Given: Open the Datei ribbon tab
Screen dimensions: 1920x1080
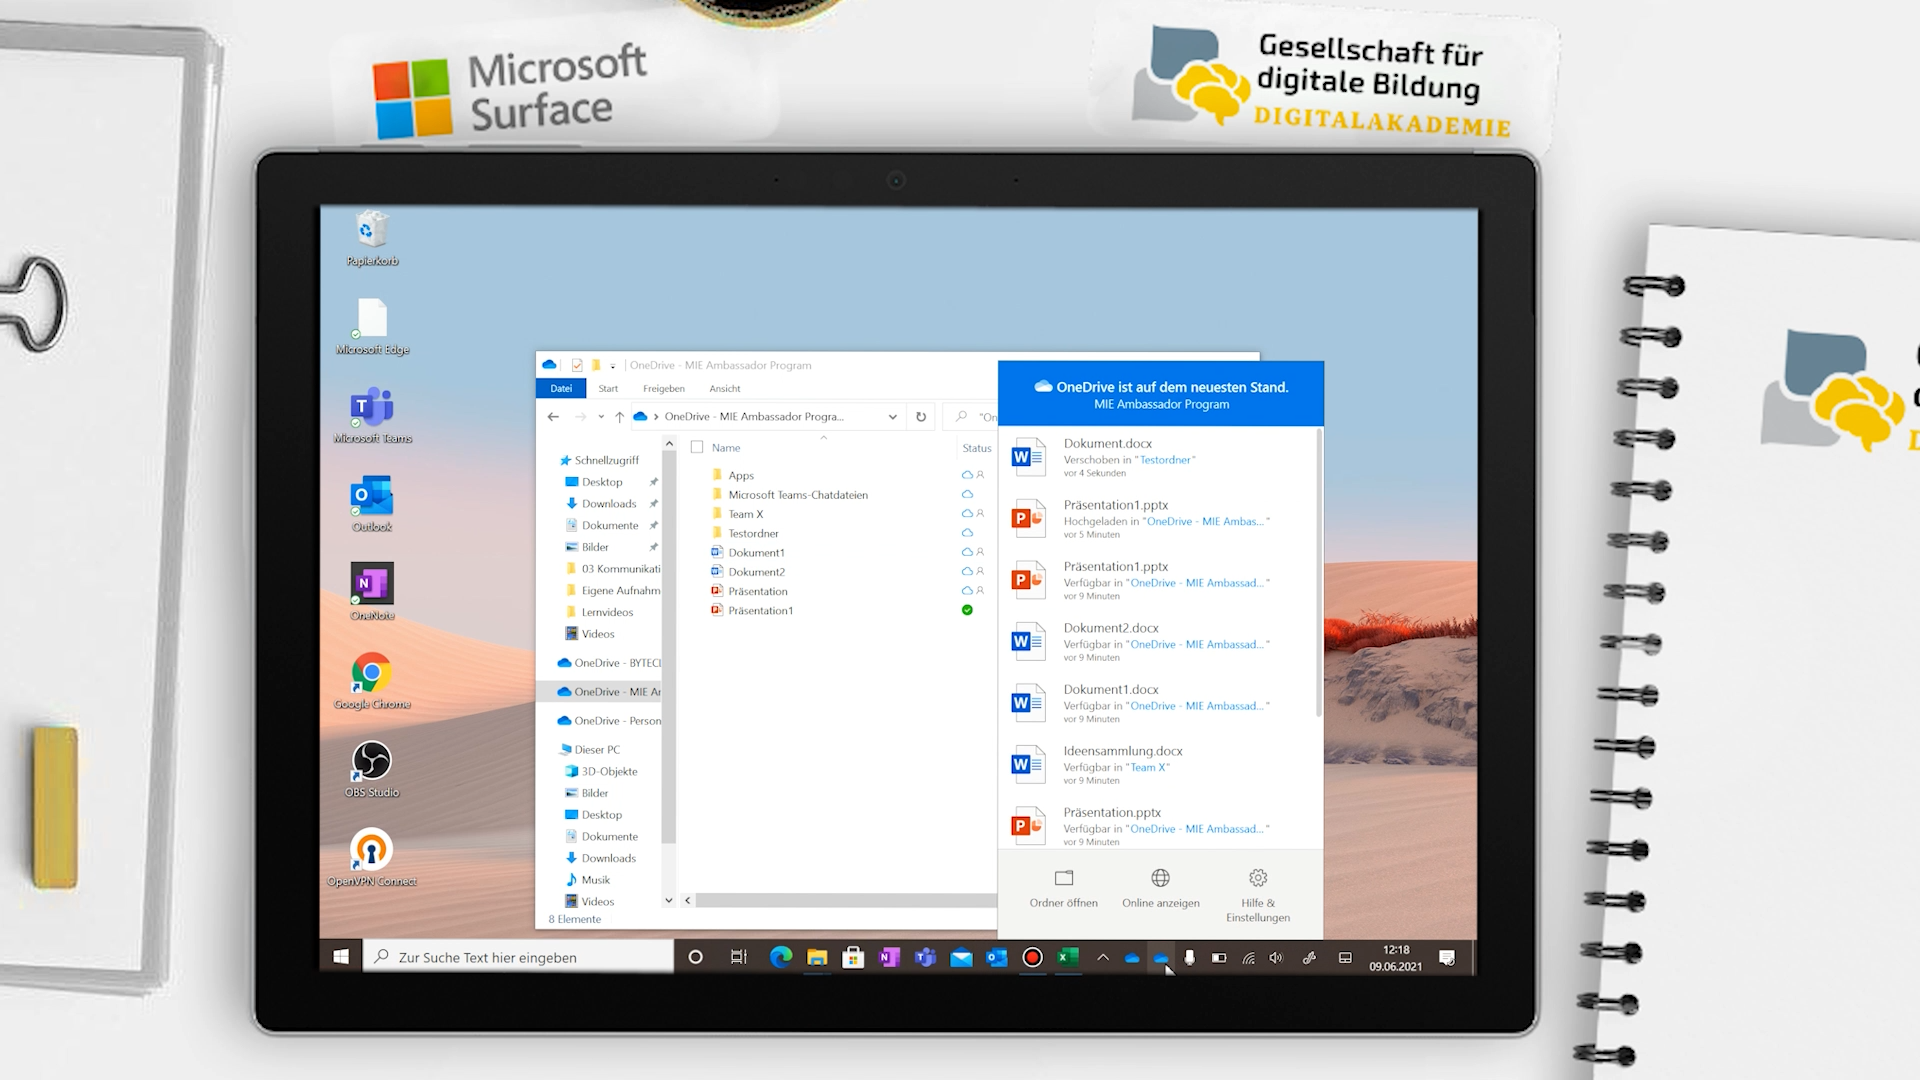Looking at the screenshot, I should 561,388.
